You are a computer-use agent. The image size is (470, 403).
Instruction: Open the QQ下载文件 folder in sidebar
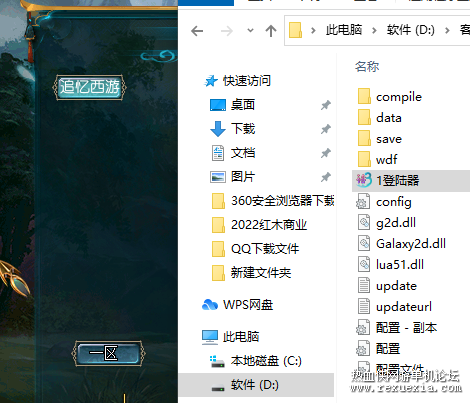click(x=265, y=249)
